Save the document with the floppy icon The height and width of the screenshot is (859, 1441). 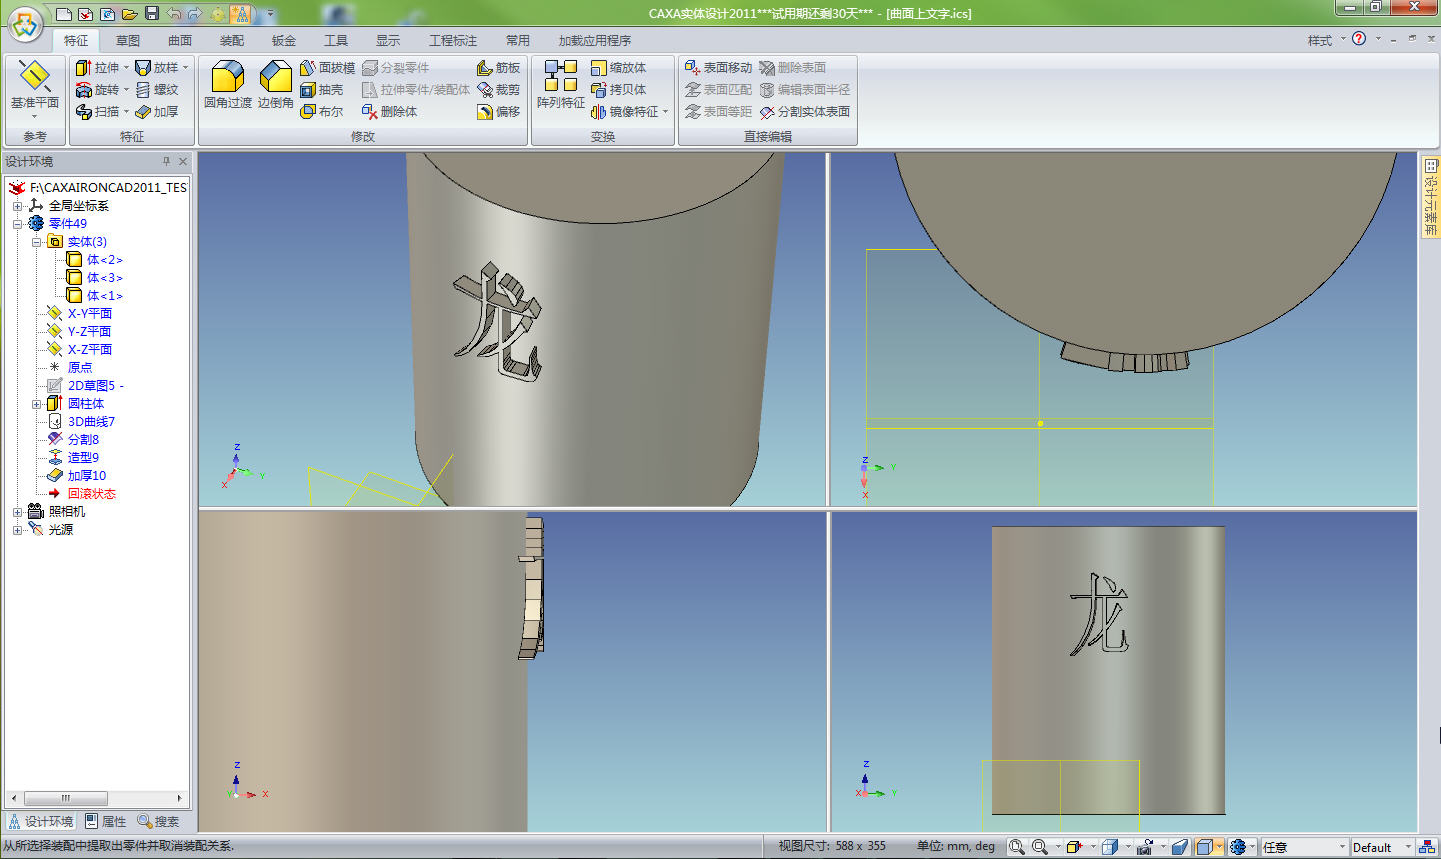coord(152,14)
